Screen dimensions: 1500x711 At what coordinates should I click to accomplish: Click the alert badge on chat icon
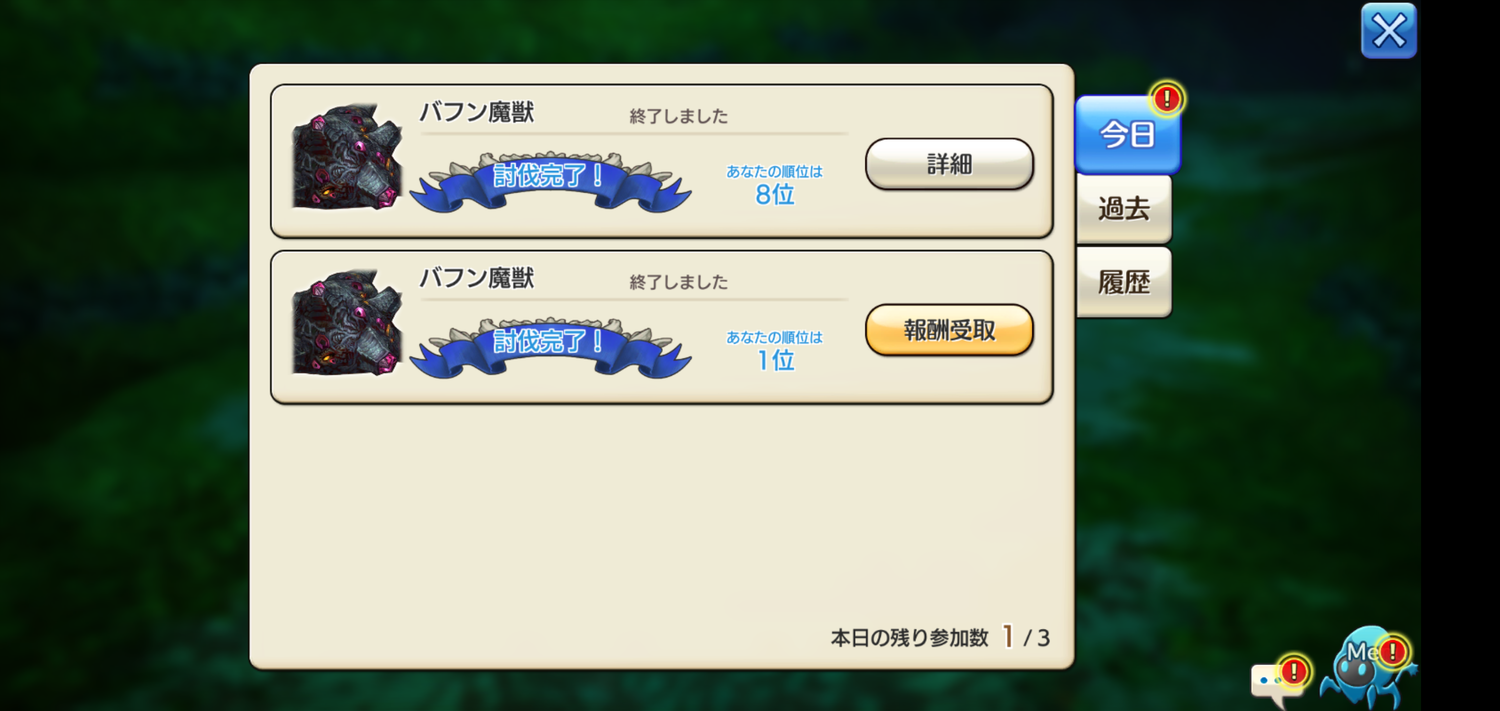(1294, 670)
